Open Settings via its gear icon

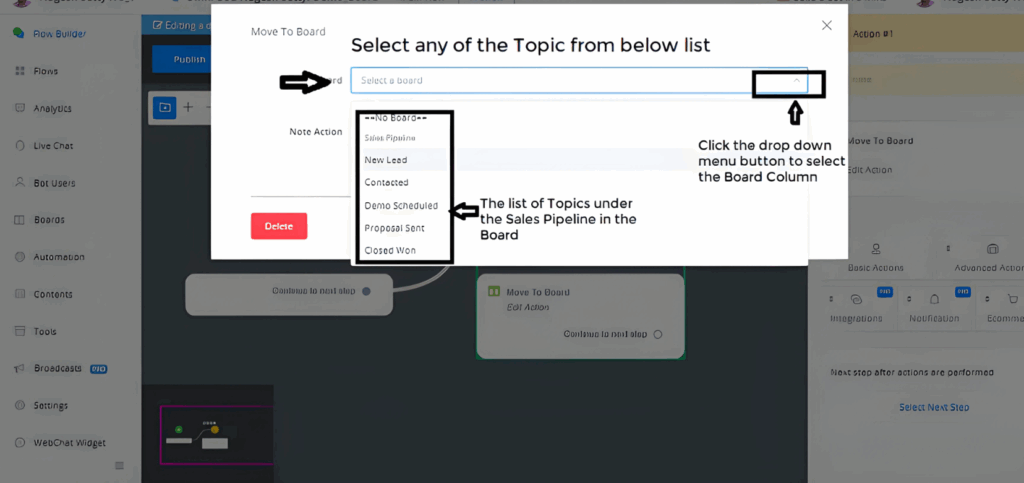click(19, 406)
